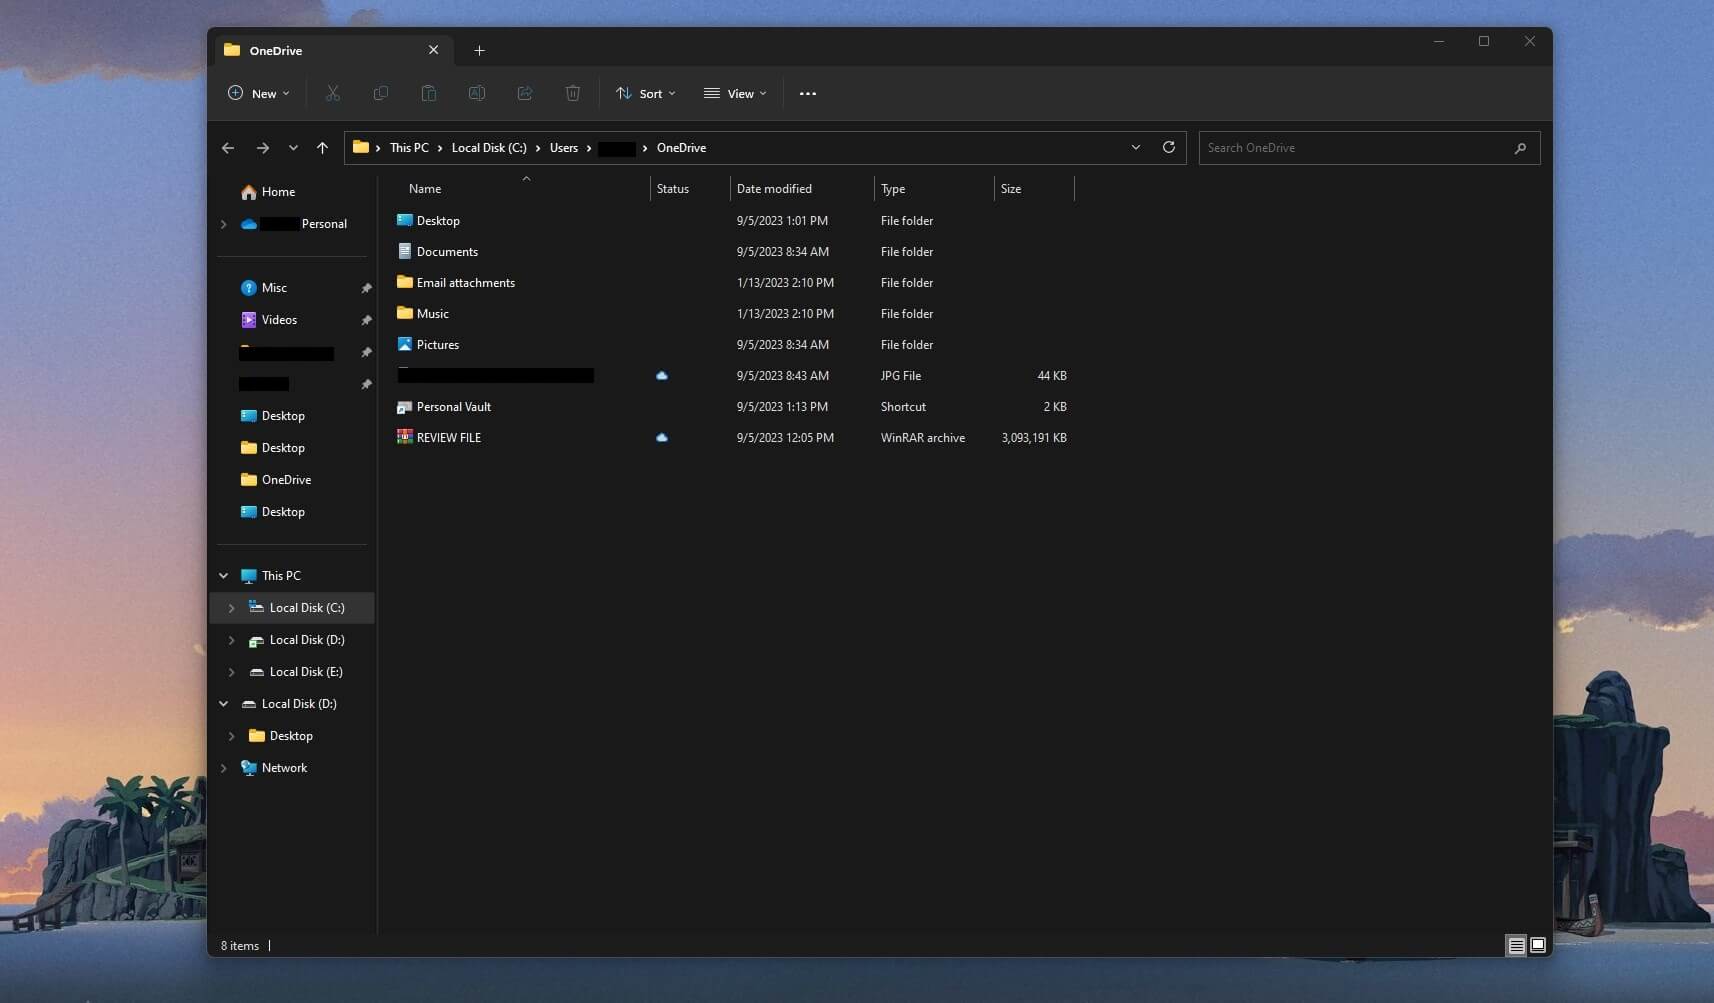This screenshot has height=1003, width=1714.
Task: Expand Local Disk (C:) tree node
Action: tap(232, 608)
